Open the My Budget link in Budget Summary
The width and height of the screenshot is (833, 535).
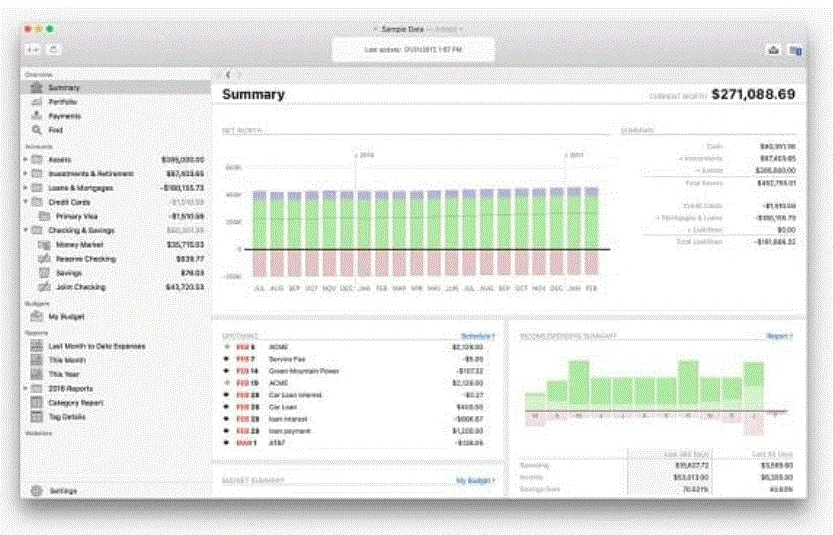pyautogui.click(x=475, y=481)
